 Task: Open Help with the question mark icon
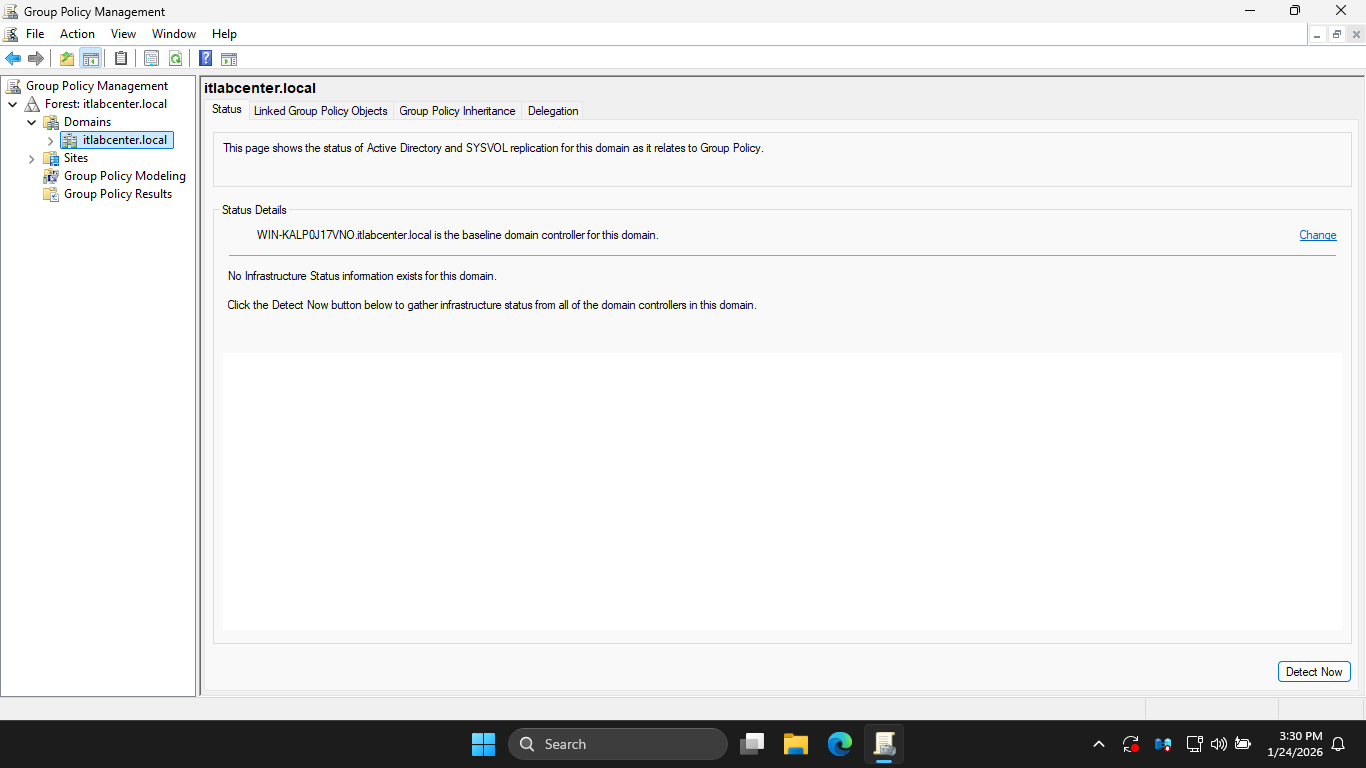click(x=205, y=59)
